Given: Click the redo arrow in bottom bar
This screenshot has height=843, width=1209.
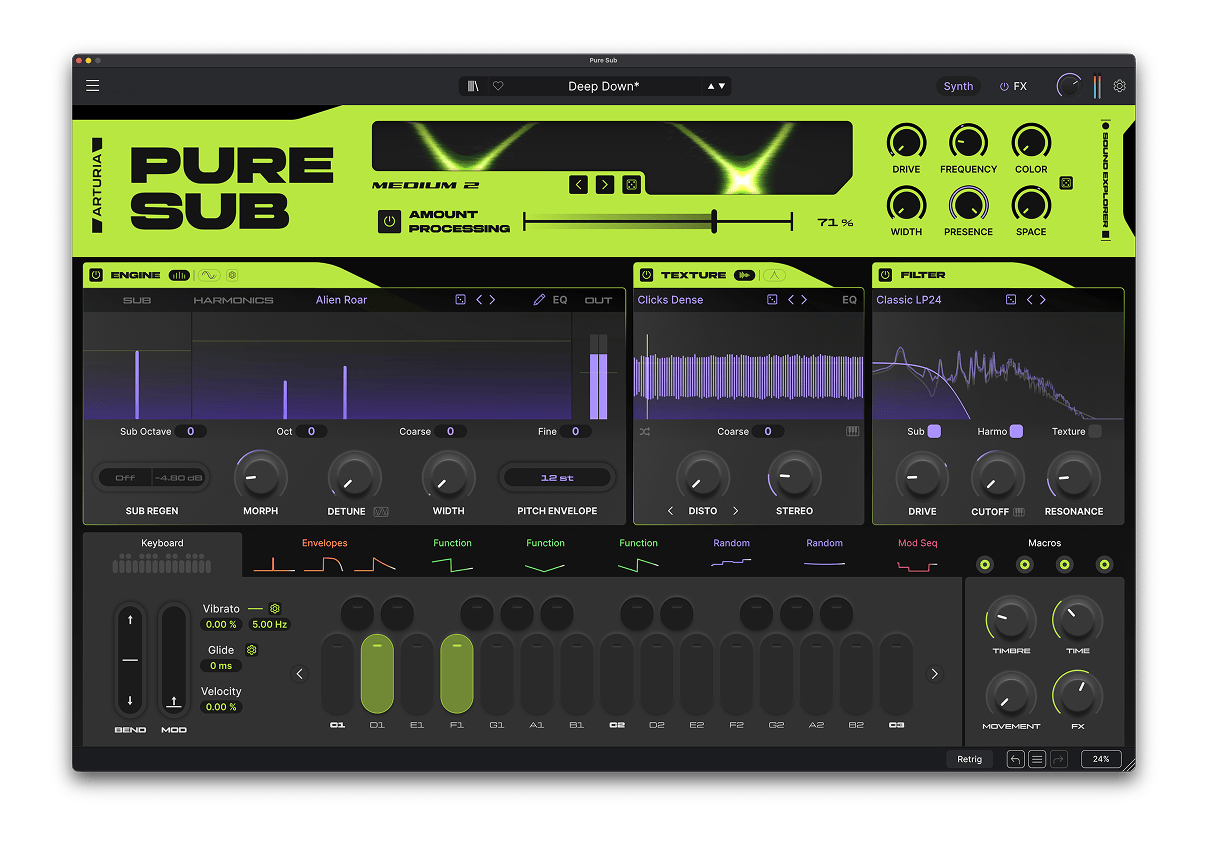Looking at the screenshot, I should coord(1059,759).
